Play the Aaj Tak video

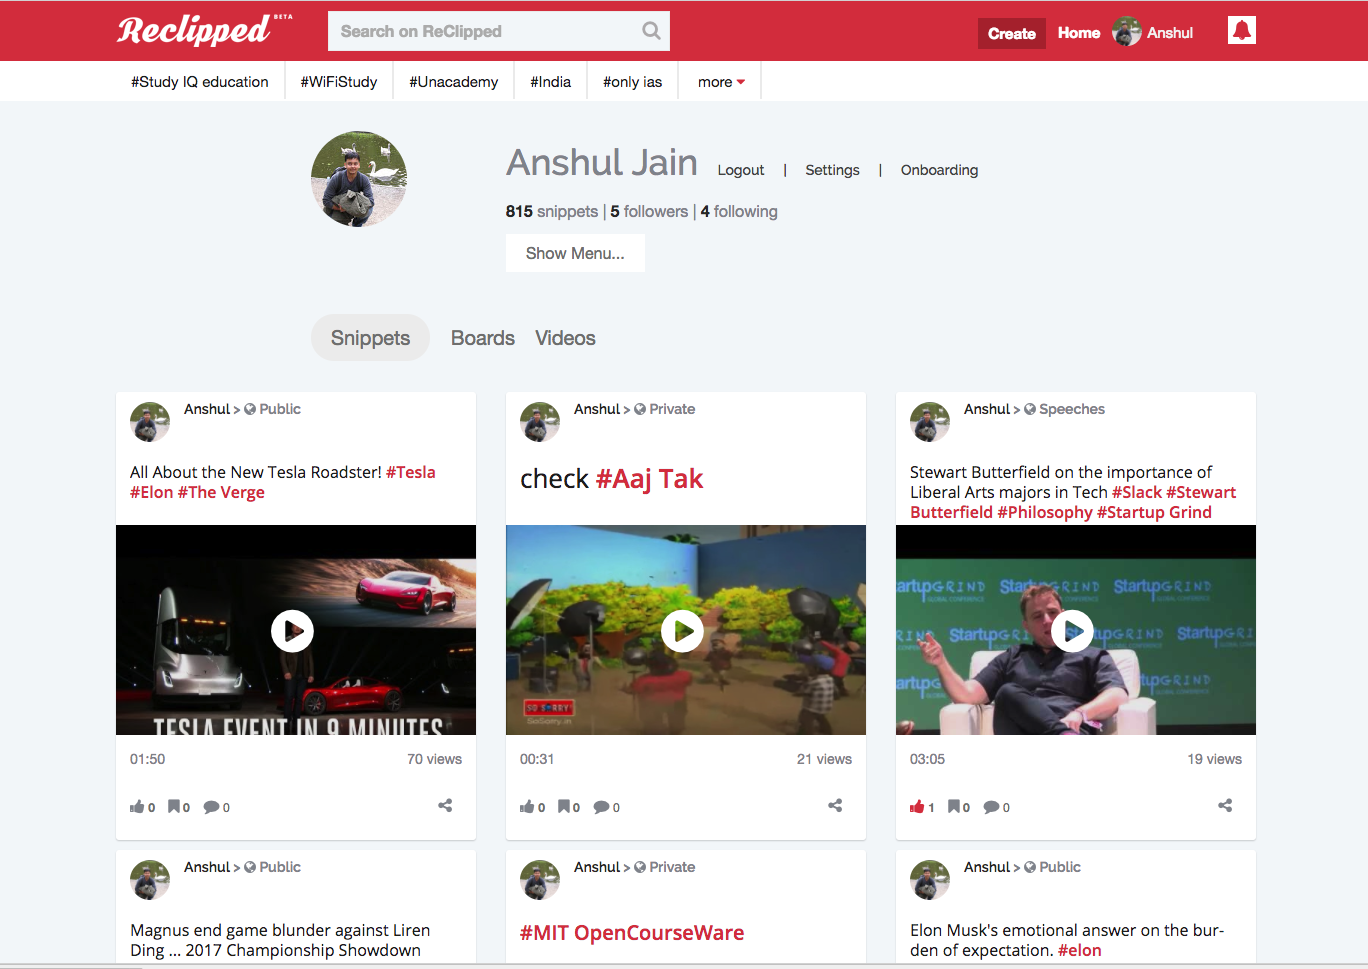pyautogui.click(x=682, y=631)
